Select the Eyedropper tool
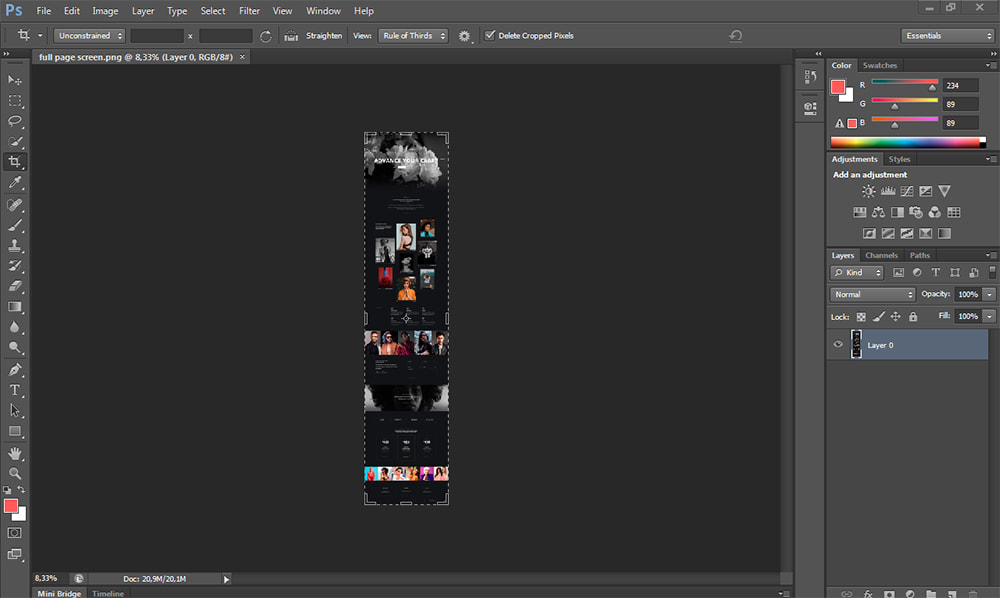Screen dimensions: 1000x598 coord(15,183)
